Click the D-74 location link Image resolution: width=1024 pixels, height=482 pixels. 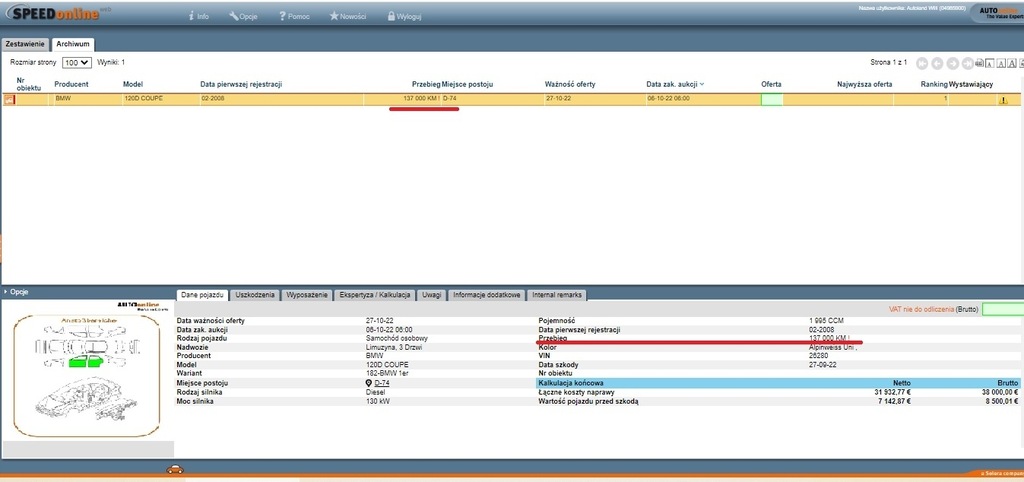tap(382, 383)
